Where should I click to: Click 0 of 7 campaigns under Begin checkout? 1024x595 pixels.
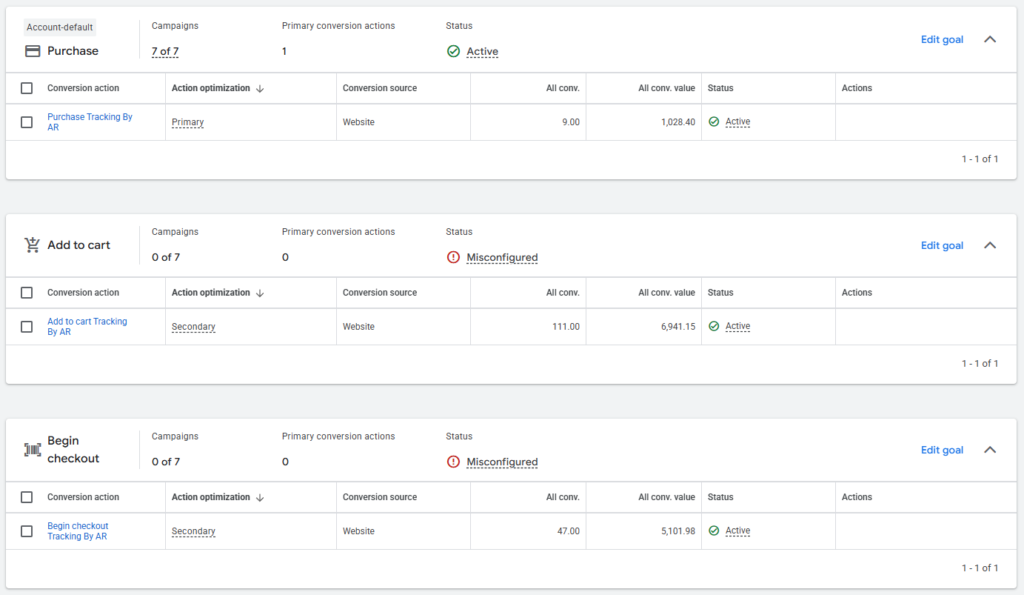(x=166, y=462)
